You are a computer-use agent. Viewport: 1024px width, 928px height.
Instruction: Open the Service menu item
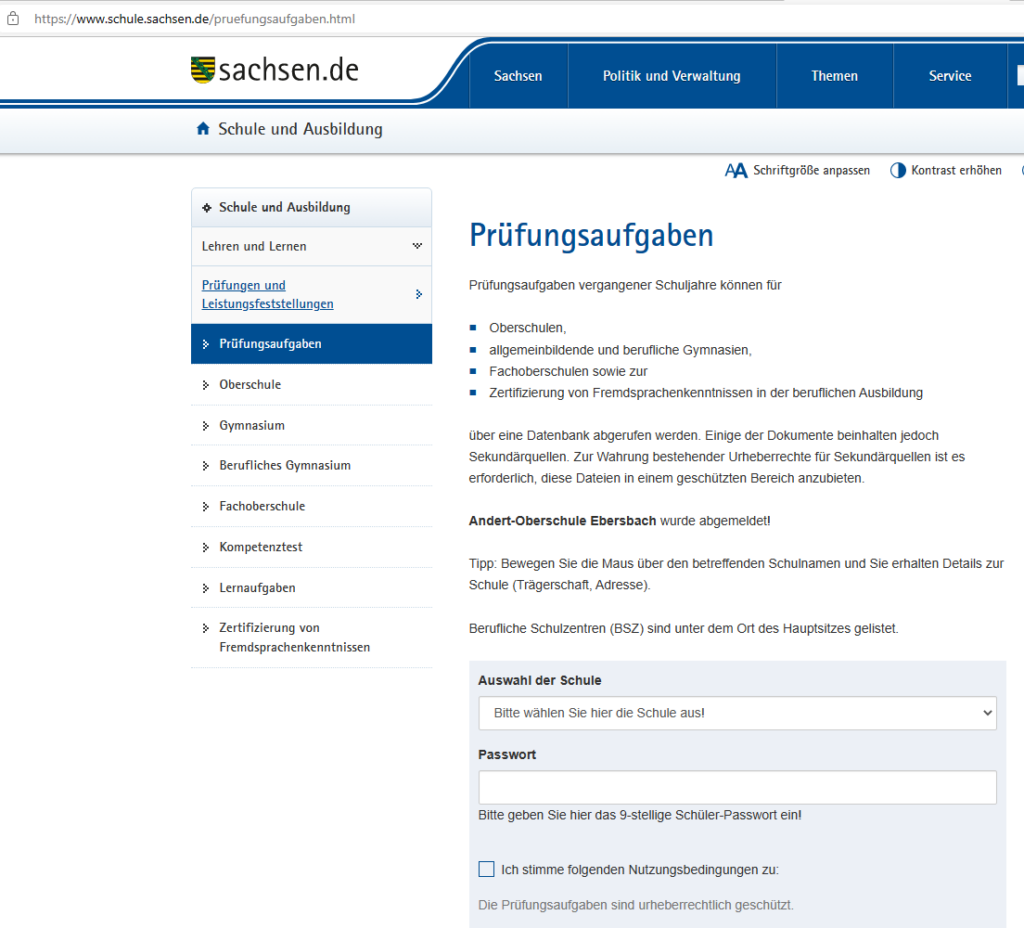coord(949,76)
